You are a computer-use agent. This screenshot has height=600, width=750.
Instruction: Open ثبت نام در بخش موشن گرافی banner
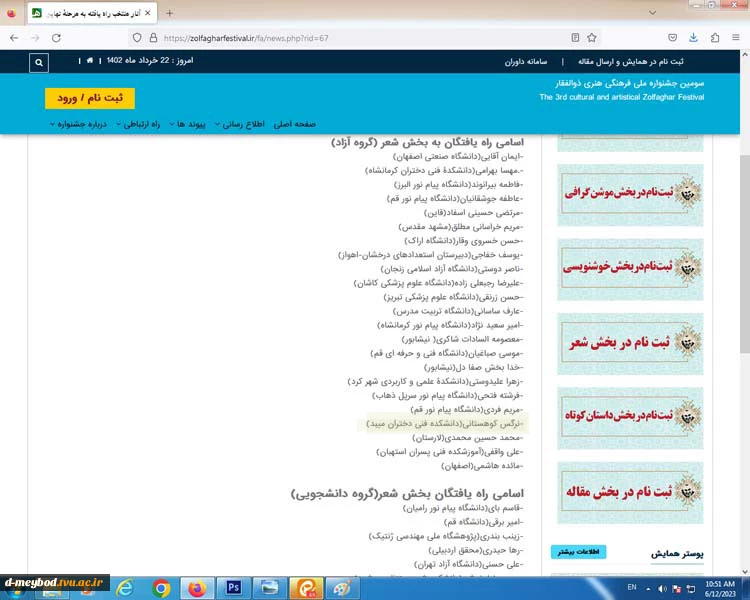coord(630,195)
